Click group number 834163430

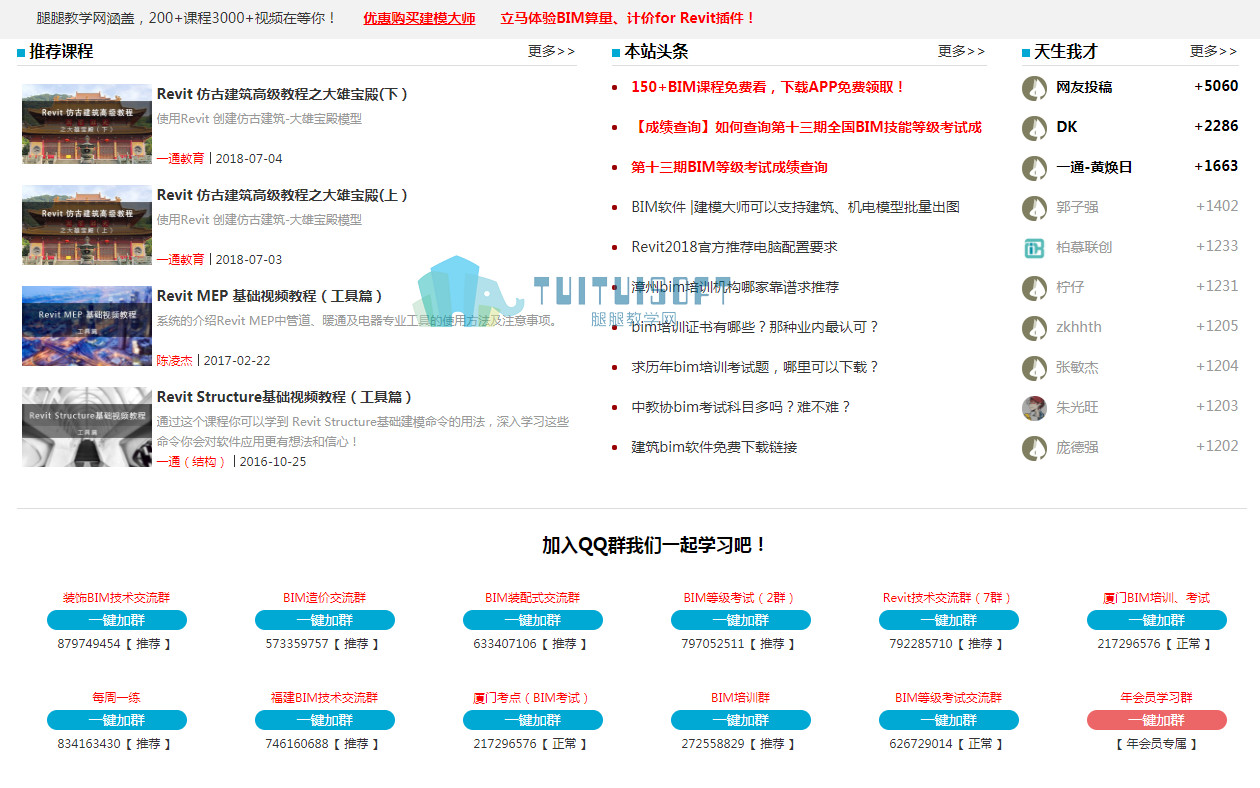pyautogui.click(x=89, y=744)
